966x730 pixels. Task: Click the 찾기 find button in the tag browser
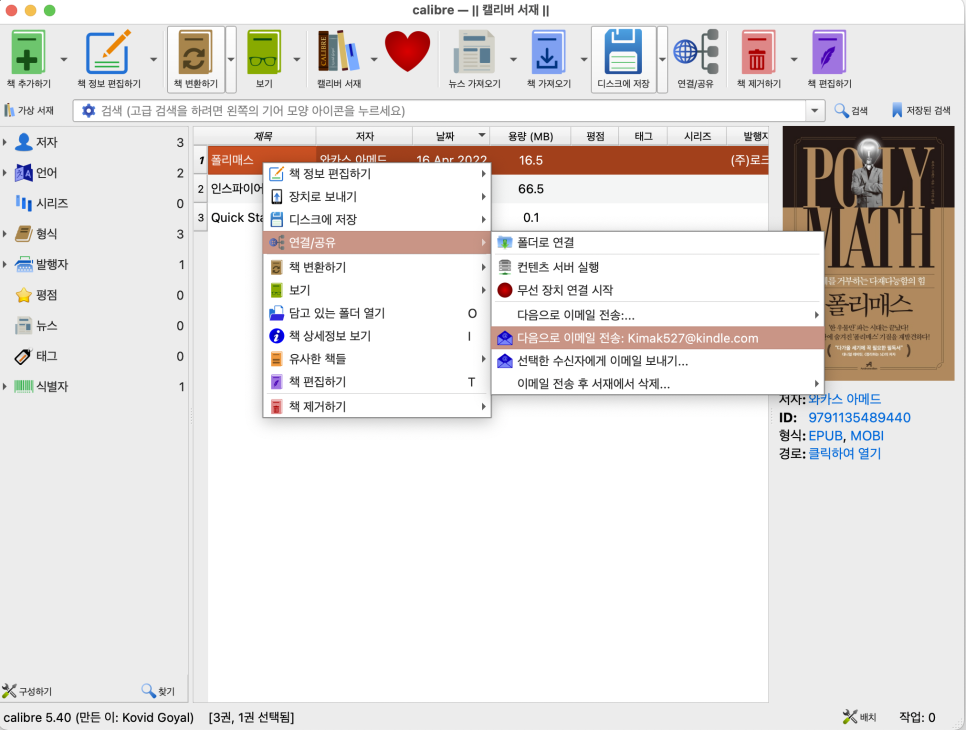tap(158, 691)
